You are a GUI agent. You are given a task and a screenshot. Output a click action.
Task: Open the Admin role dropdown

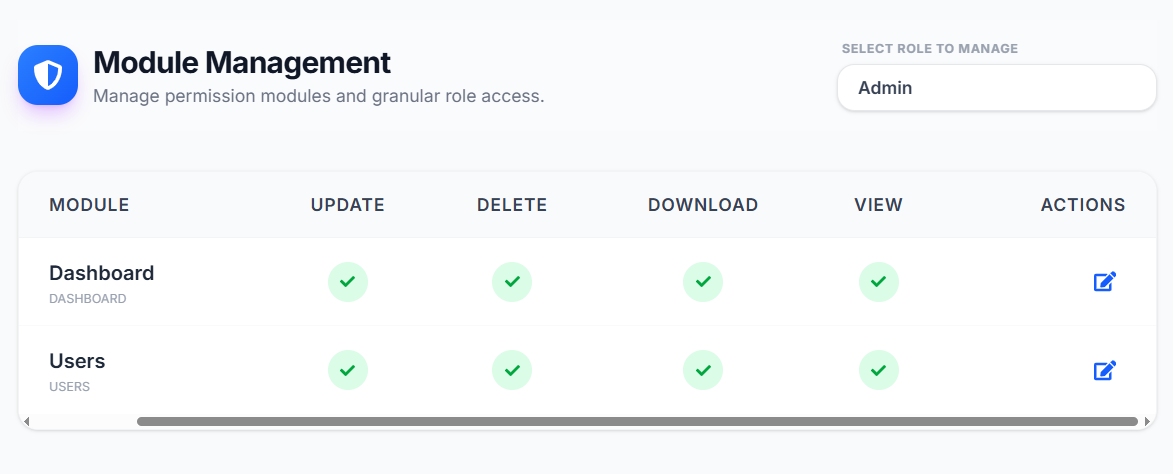click(996, 88)
